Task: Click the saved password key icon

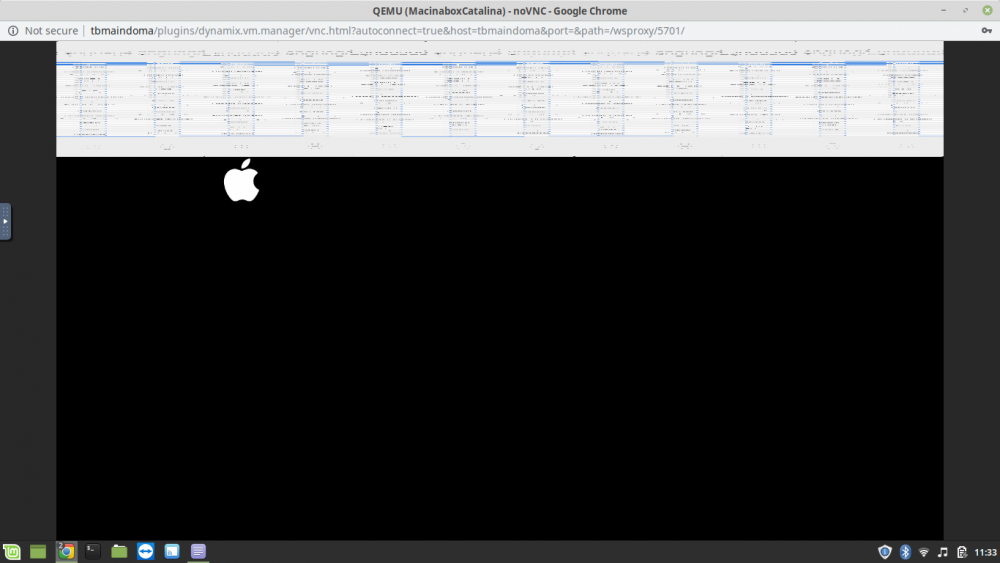Action: pos(986,31)
